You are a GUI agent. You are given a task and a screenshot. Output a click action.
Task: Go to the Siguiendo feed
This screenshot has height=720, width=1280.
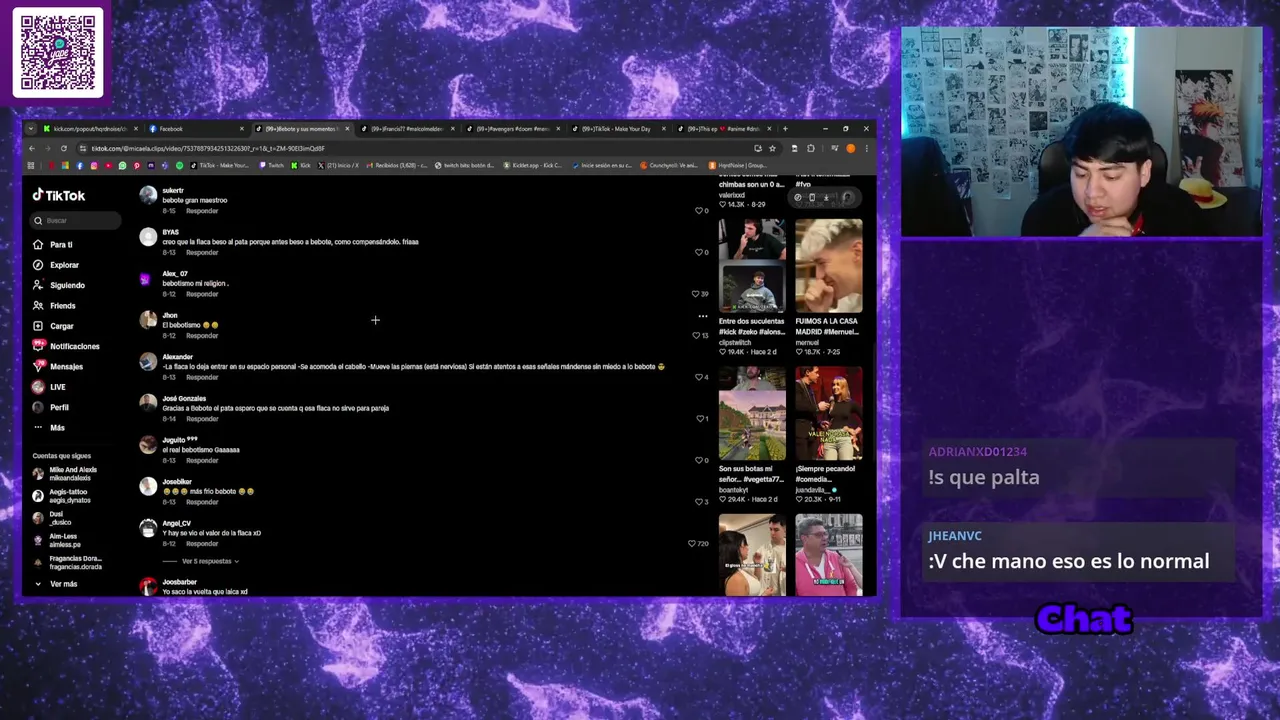pyautogui.click(x=58, y=285)
